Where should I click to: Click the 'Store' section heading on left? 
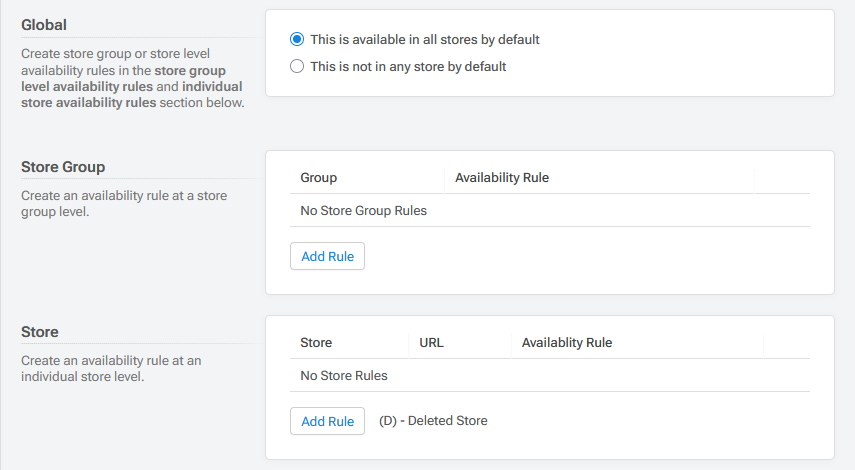(x=39, y=332)
